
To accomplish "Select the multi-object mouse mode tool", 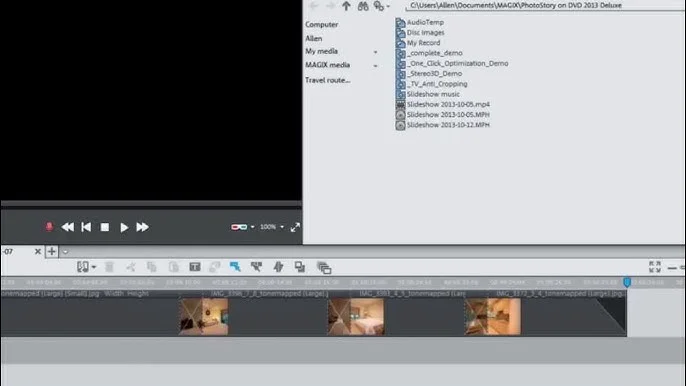I will [x=256, y=267].
